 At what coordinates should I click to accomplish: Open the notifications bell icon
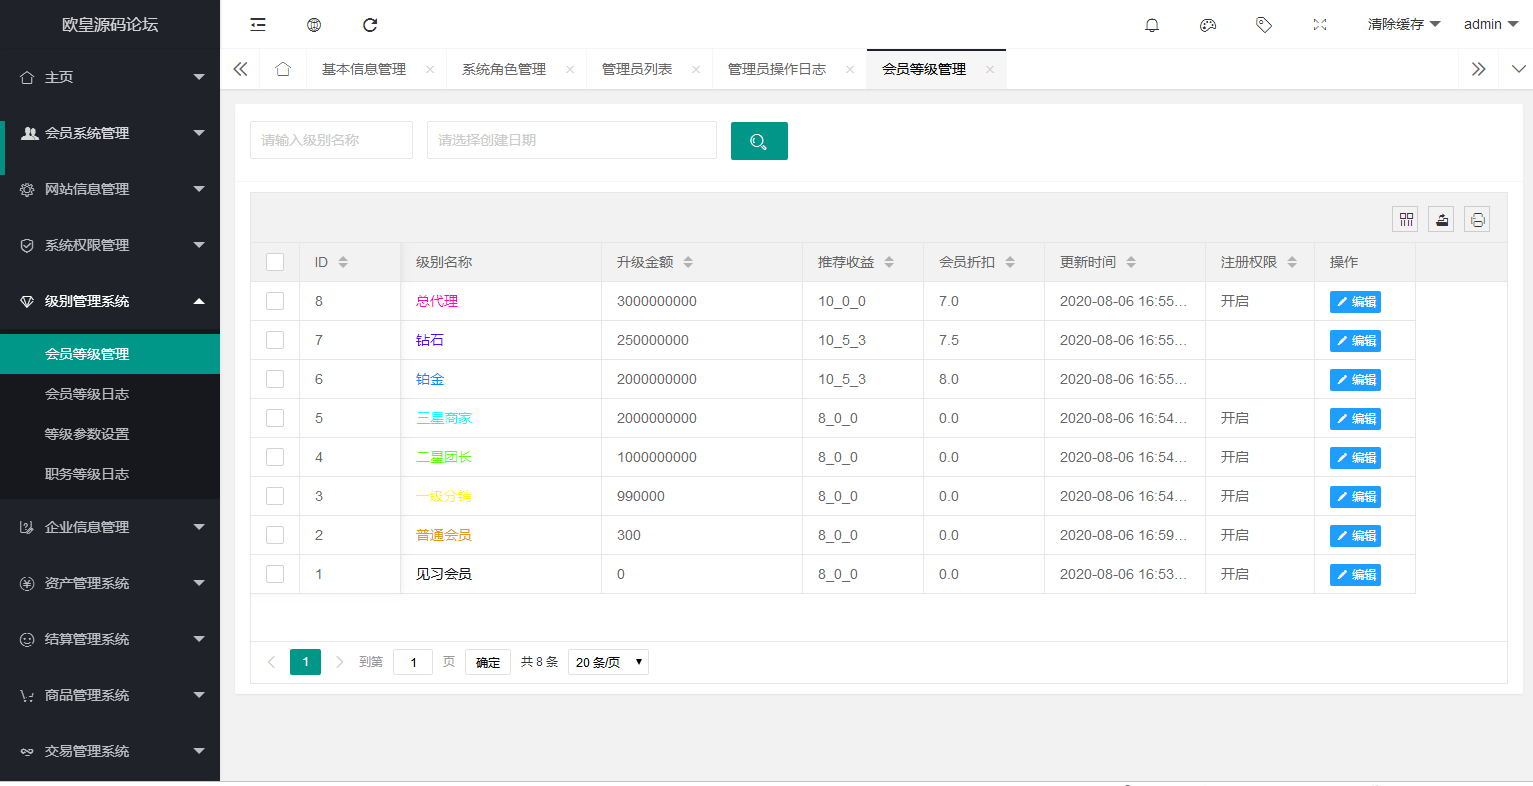point(1151,24)
